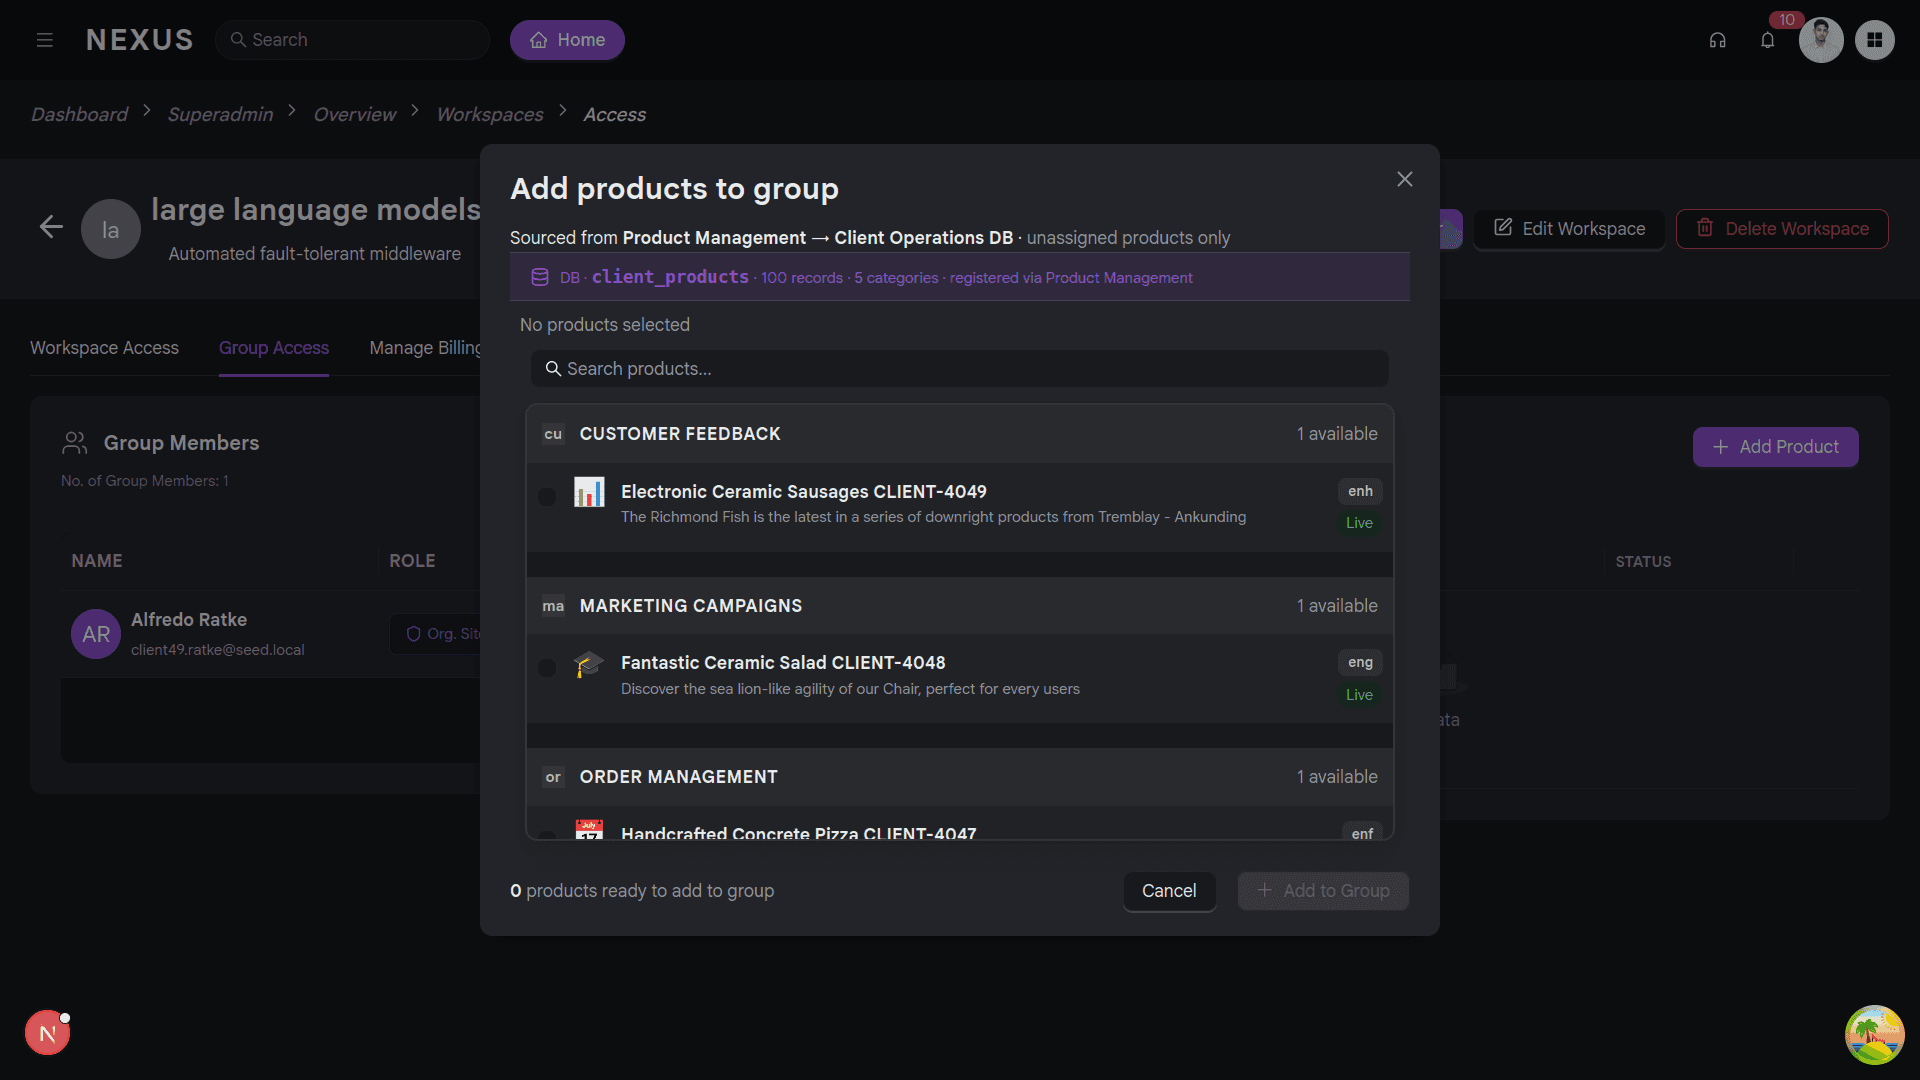Click the Edit Workspace button
The image size is (1920, 1080).
tap(1569, 229)
